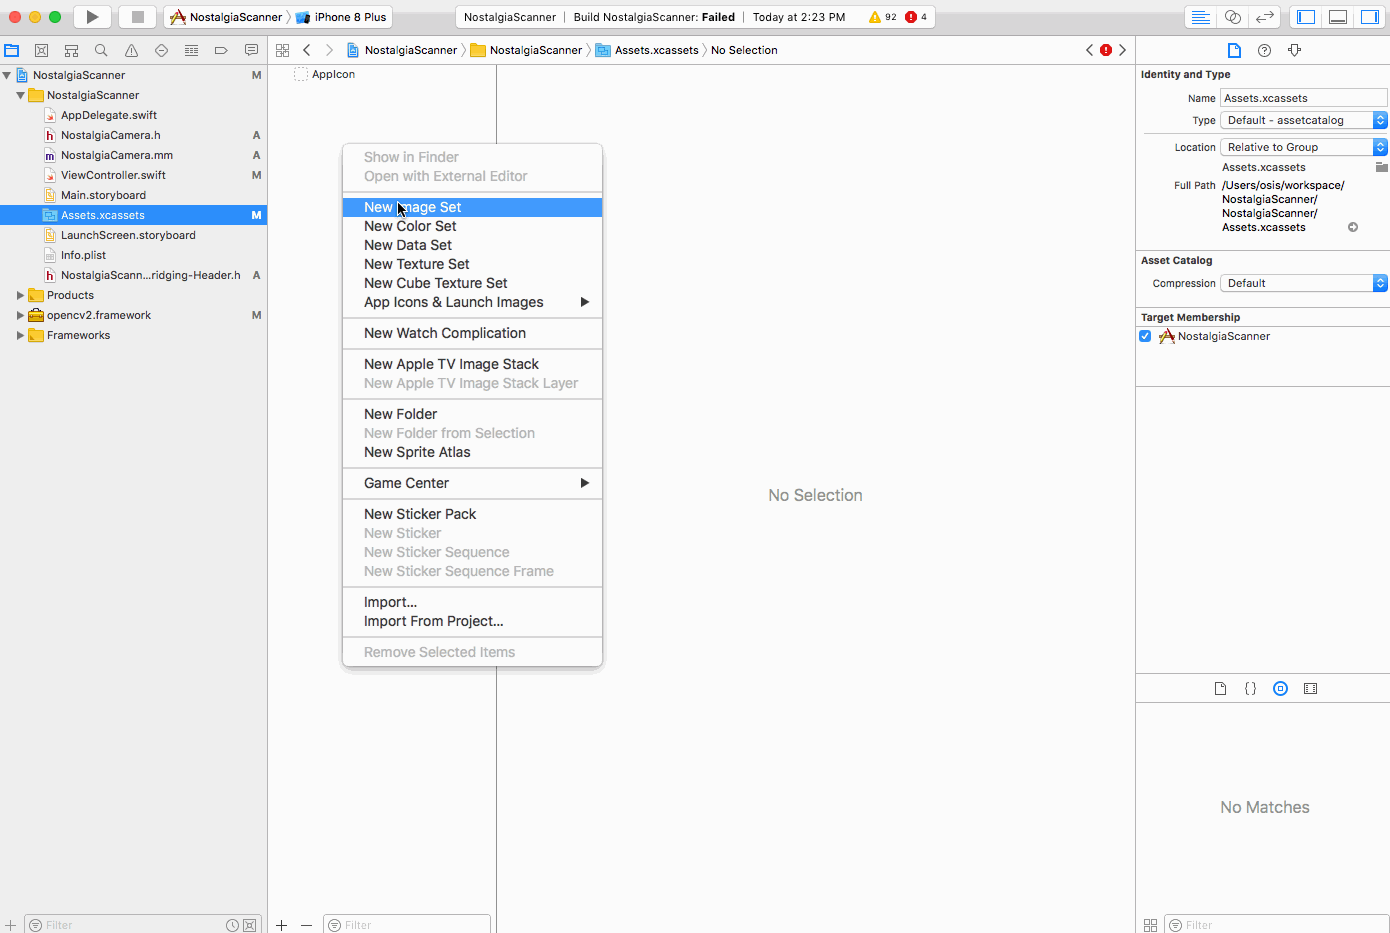
Task: Open the Object library icon
Action: tap(1280, 689)
